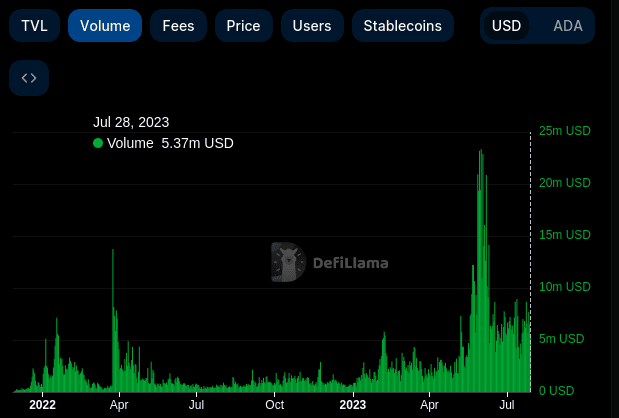619x418 pixels.
Task: Click the green Volume legend dot
Action: [x=98, y=143]
